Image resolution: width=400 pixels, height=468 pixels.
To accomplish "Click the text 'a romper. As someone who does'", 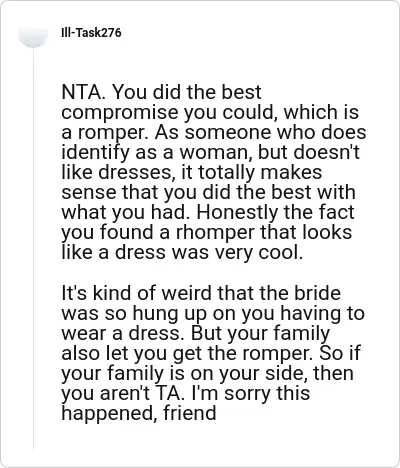I will tap(214, 132).
